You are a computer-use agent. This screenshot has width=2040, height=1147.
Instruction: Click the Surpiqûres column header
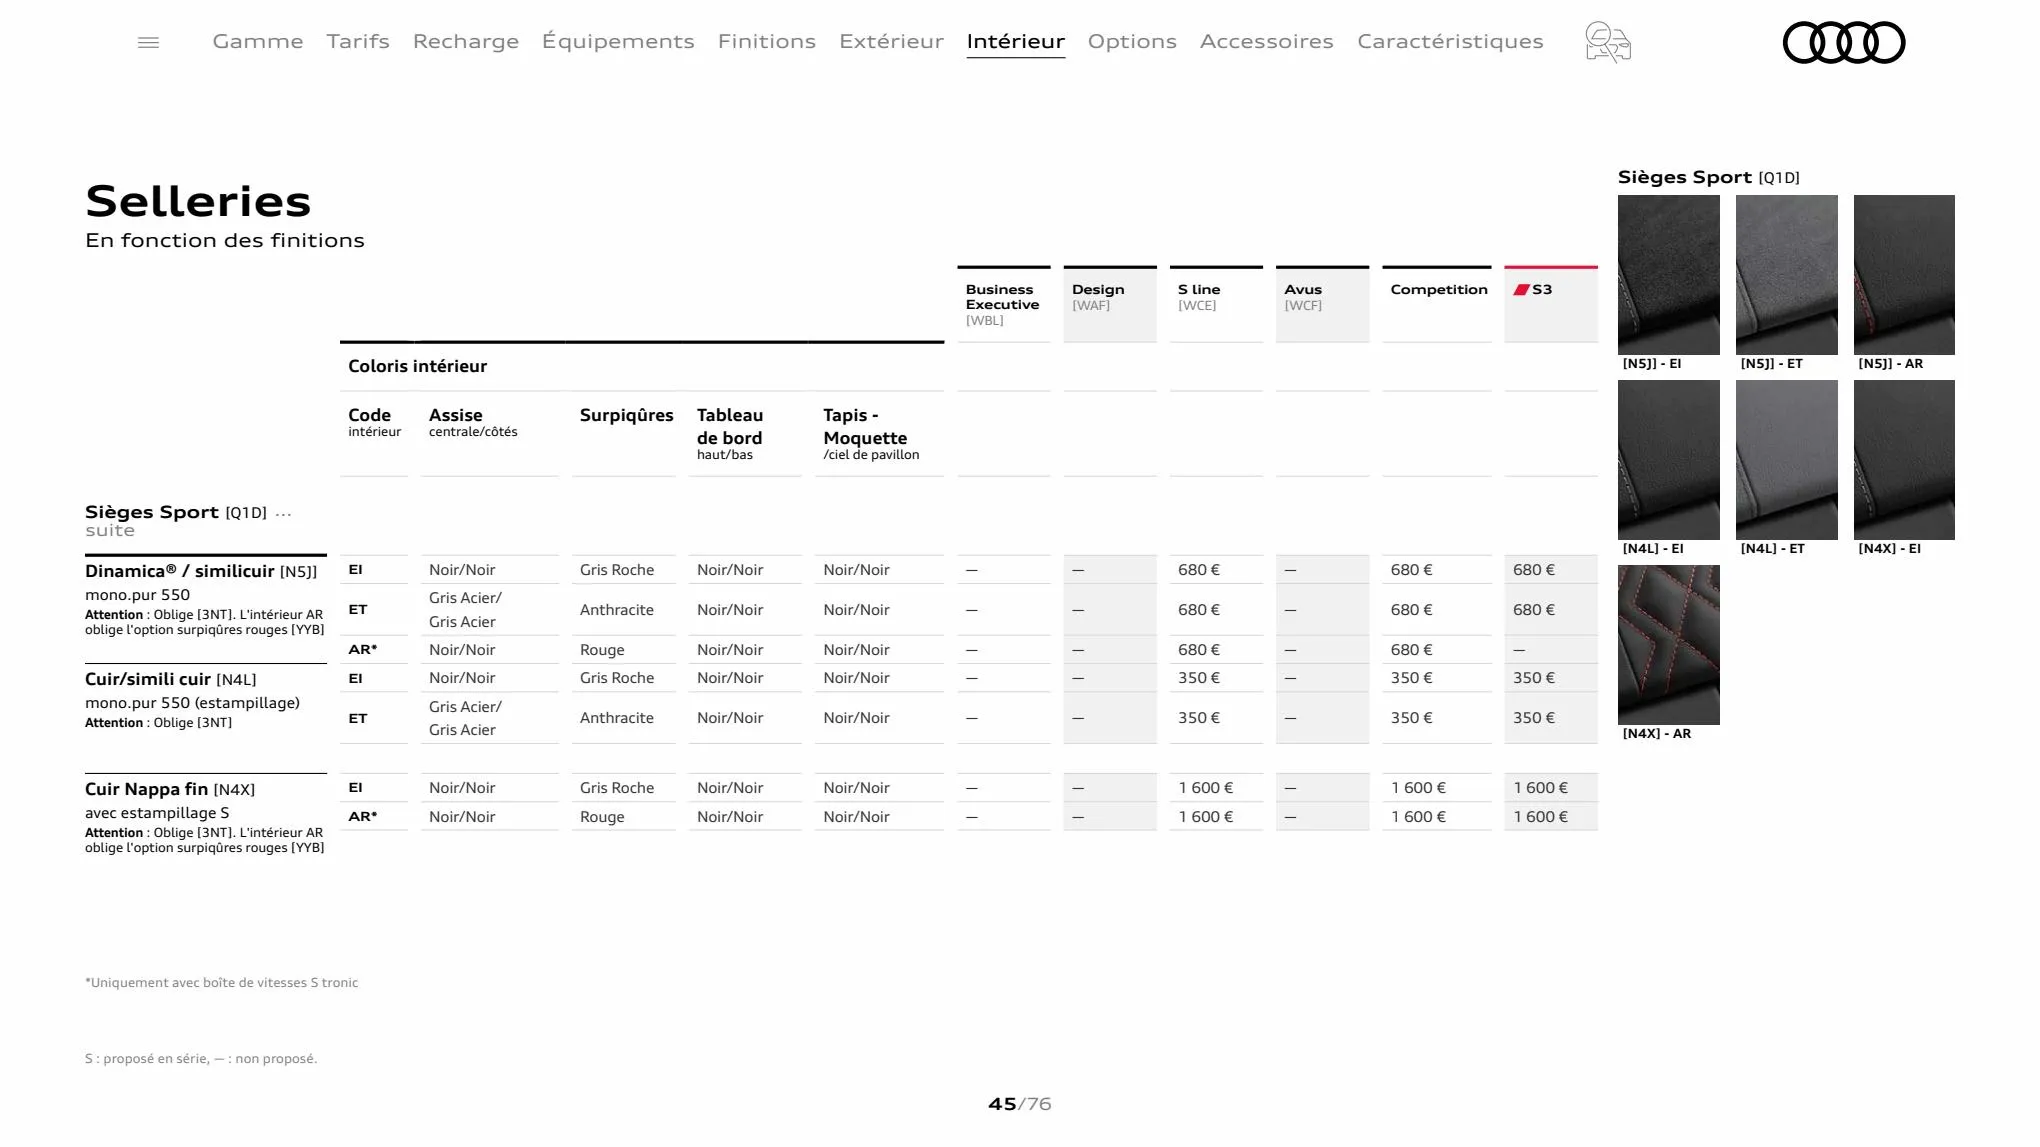click(626, 415)
